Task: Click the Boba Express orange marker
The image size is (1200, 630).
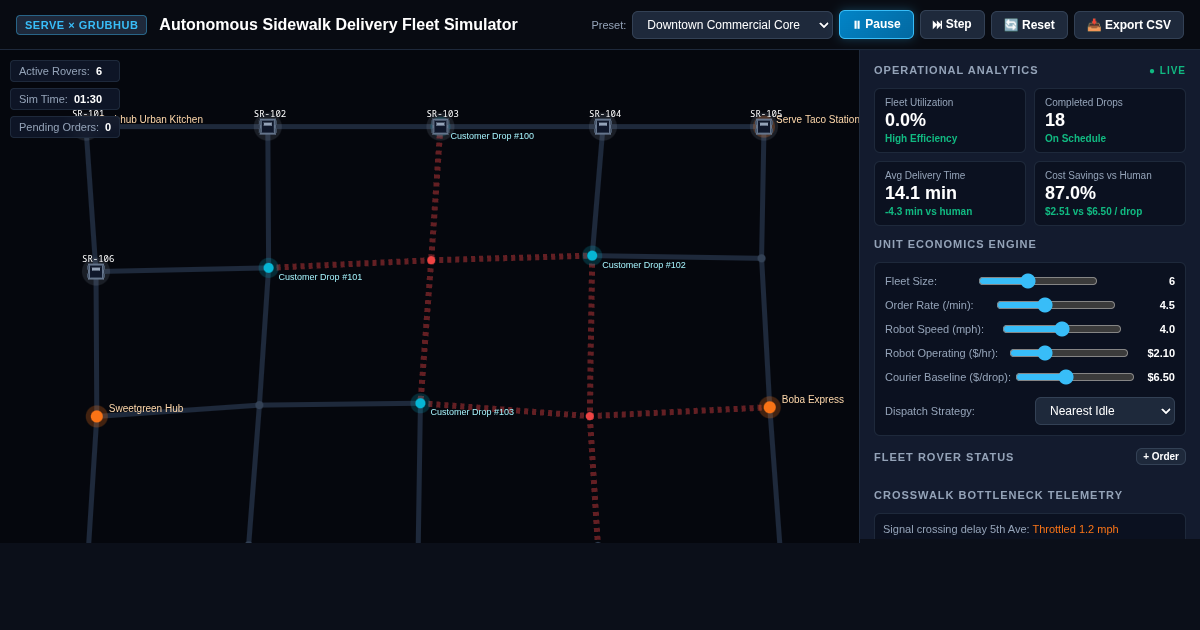Action: [x=770, y=407]
